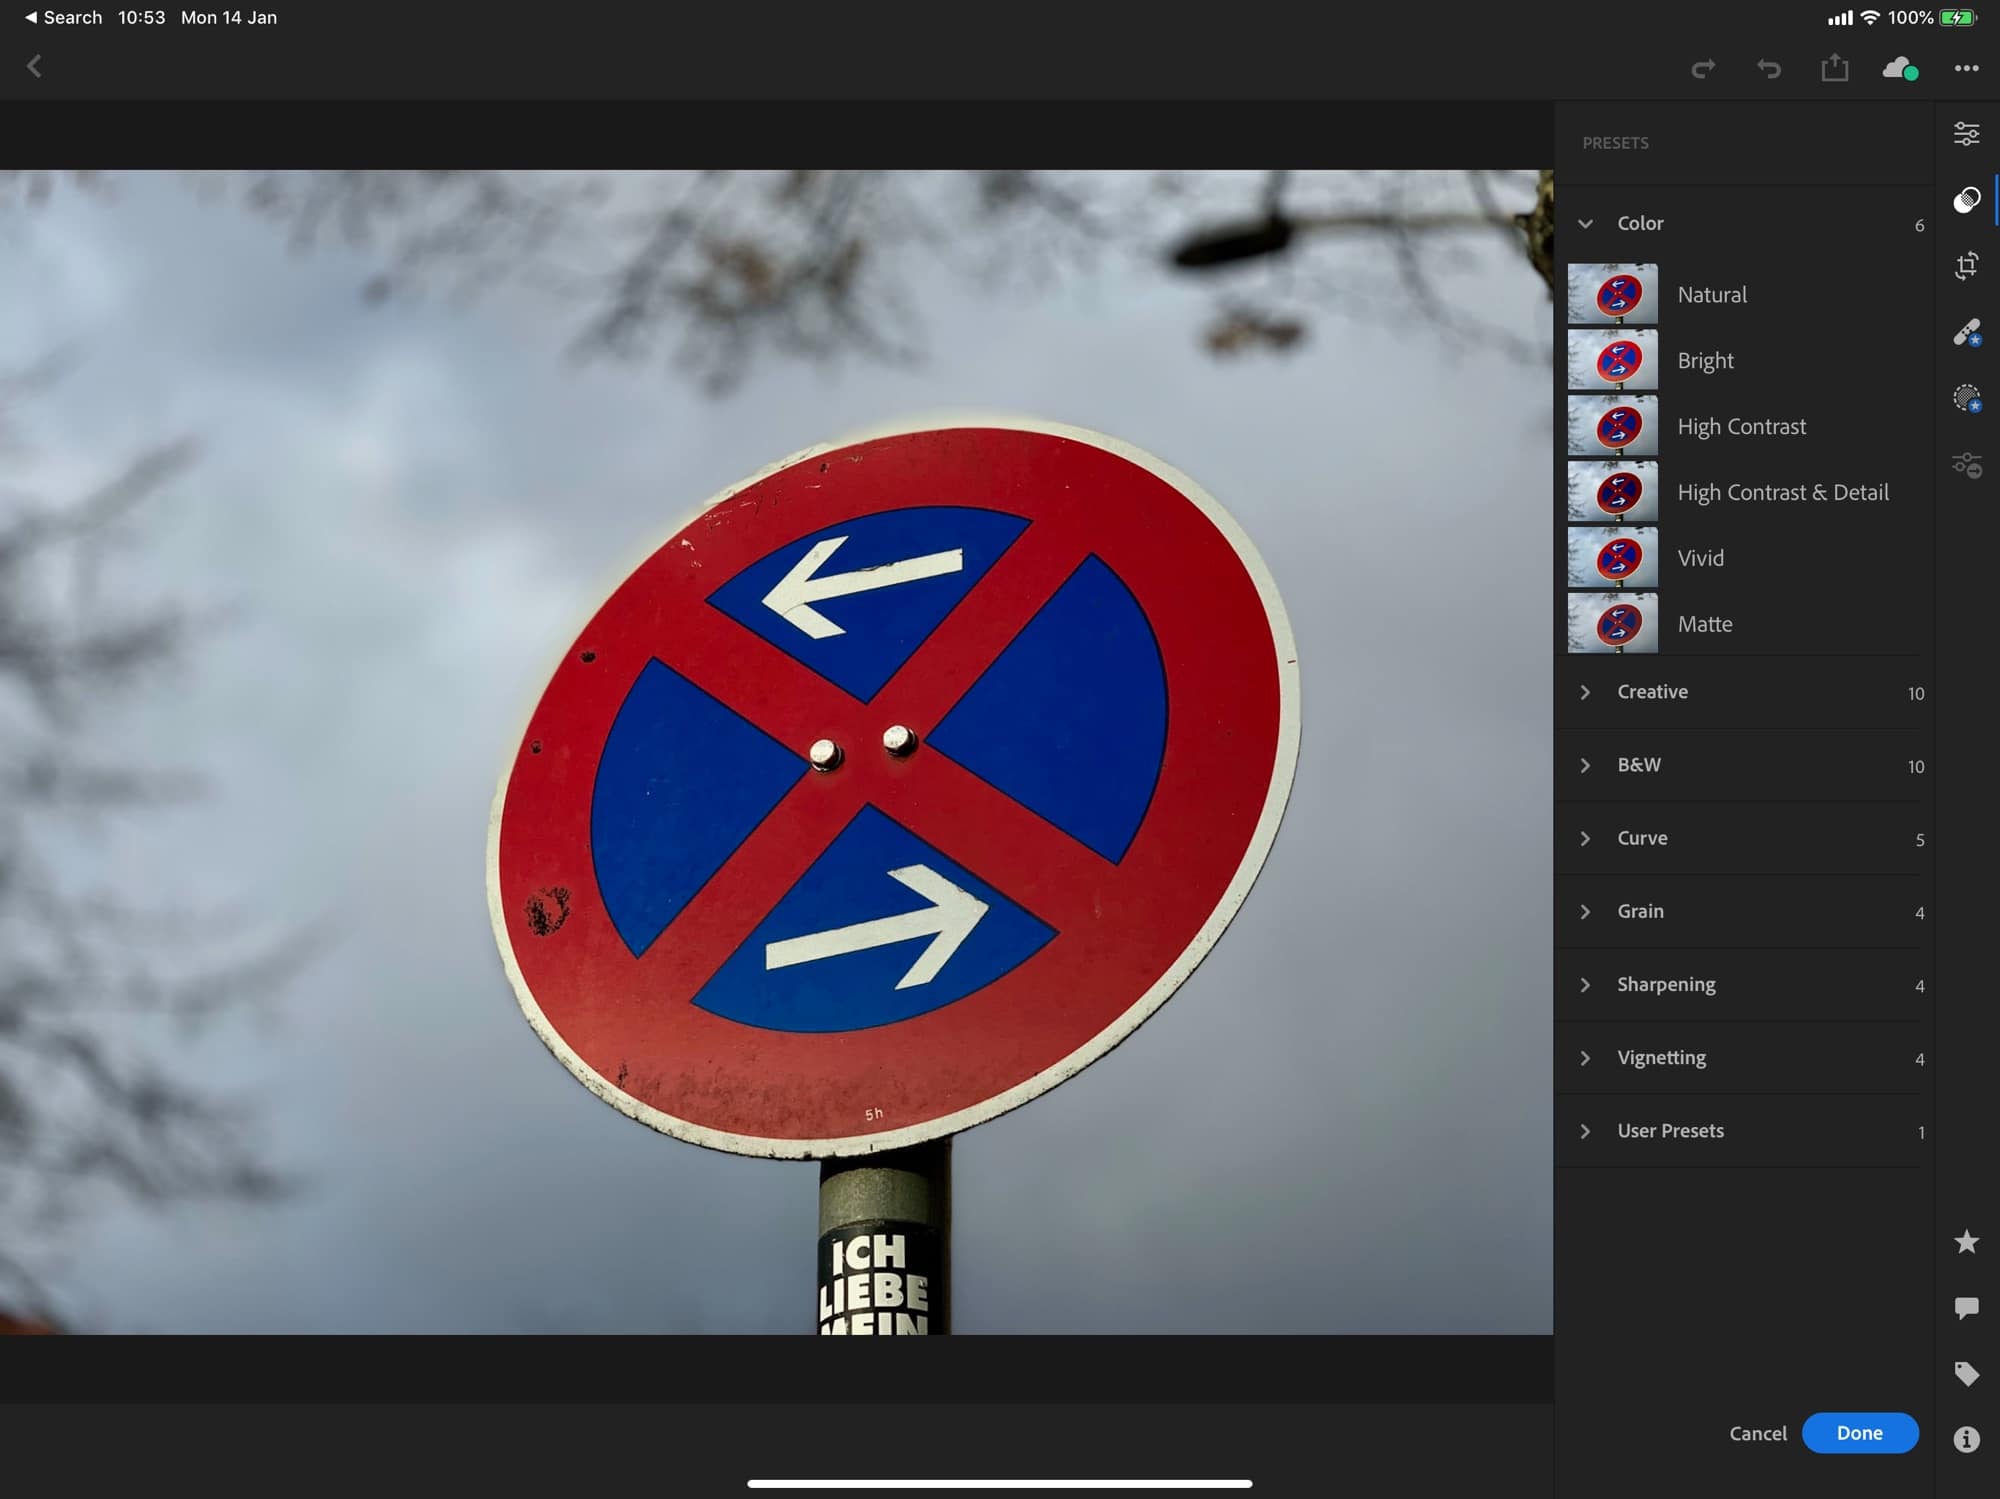
Task: Open the Share export icon
Action: pyautogui.click(x=1834, y=68)
